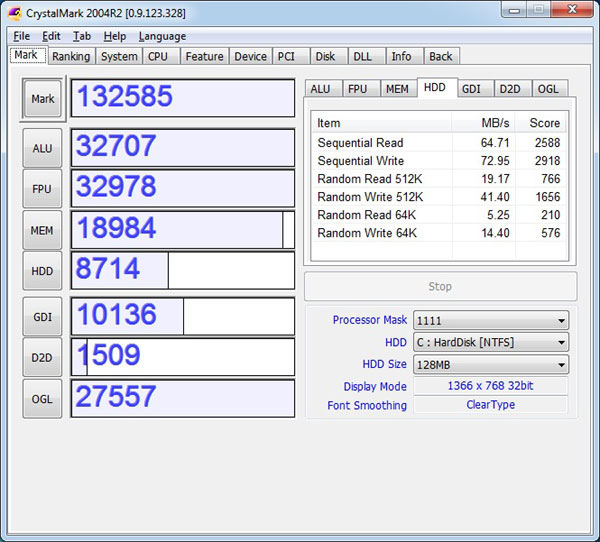Show OGL details tab in results panel
Image resolution: width=600 pixels, height=542 pixels.
tap(550, 89)
